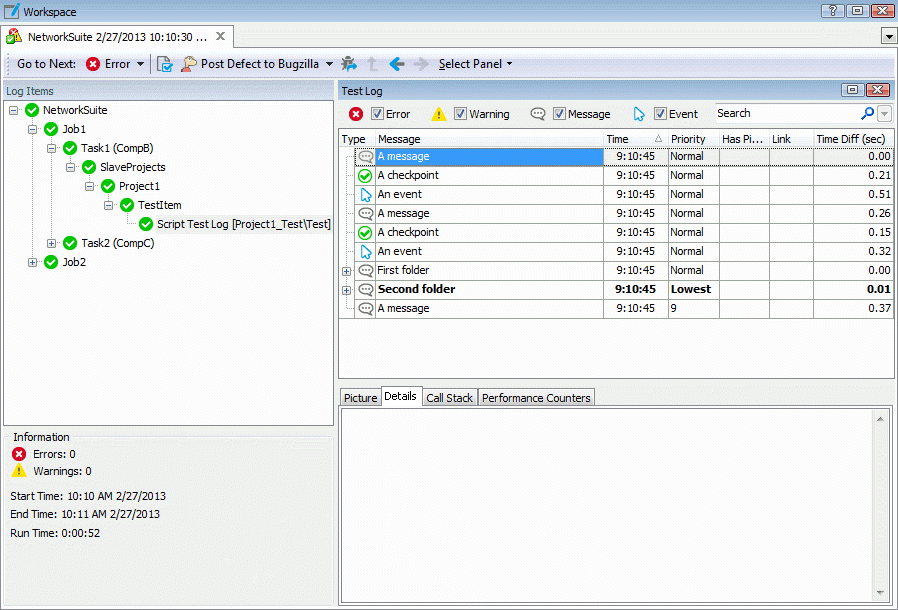898x610 pixels.
Task: Click the grey forward arrow icon
Action: click(x=421, y=64)
